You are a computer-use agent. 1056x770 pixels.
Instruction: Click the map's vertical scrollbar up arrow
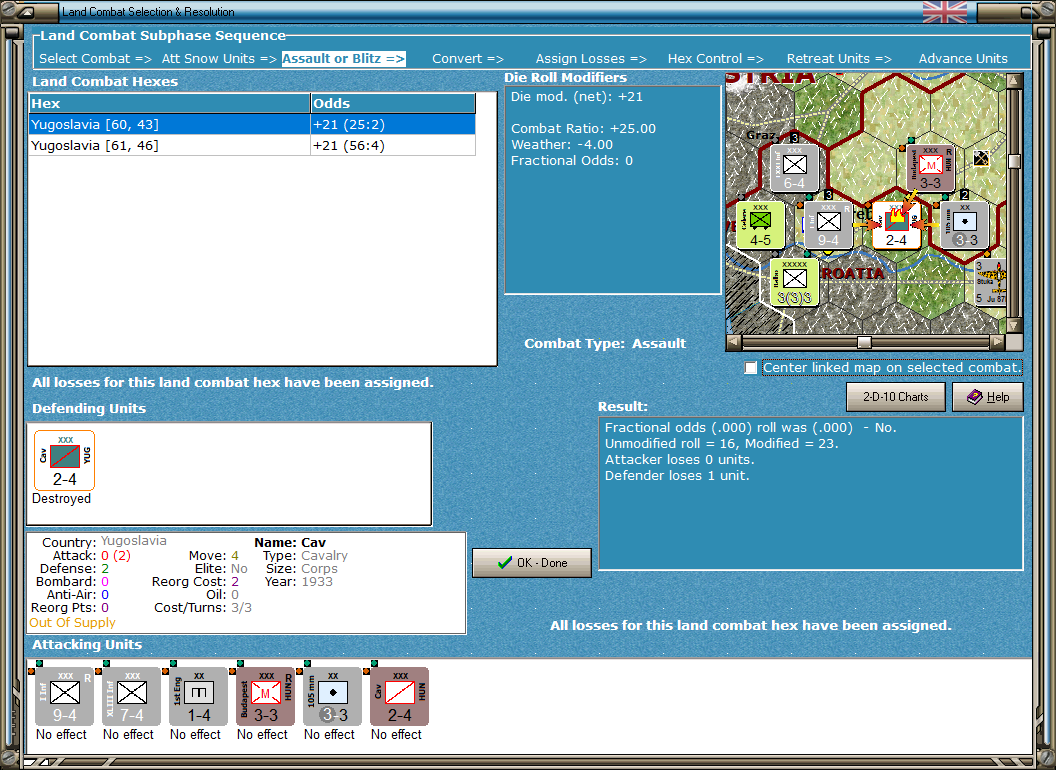(x=1014, y=82)
